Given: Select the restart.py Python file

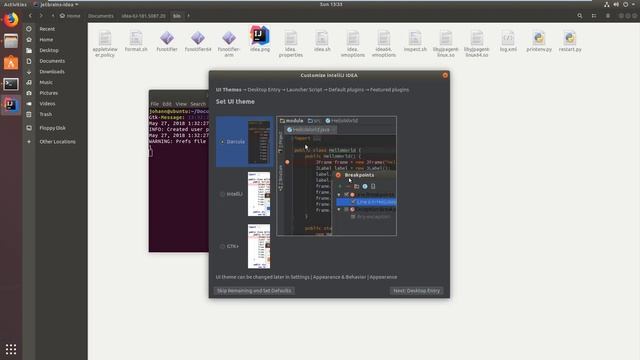Looking at the screenshot, I should [570, 41].
